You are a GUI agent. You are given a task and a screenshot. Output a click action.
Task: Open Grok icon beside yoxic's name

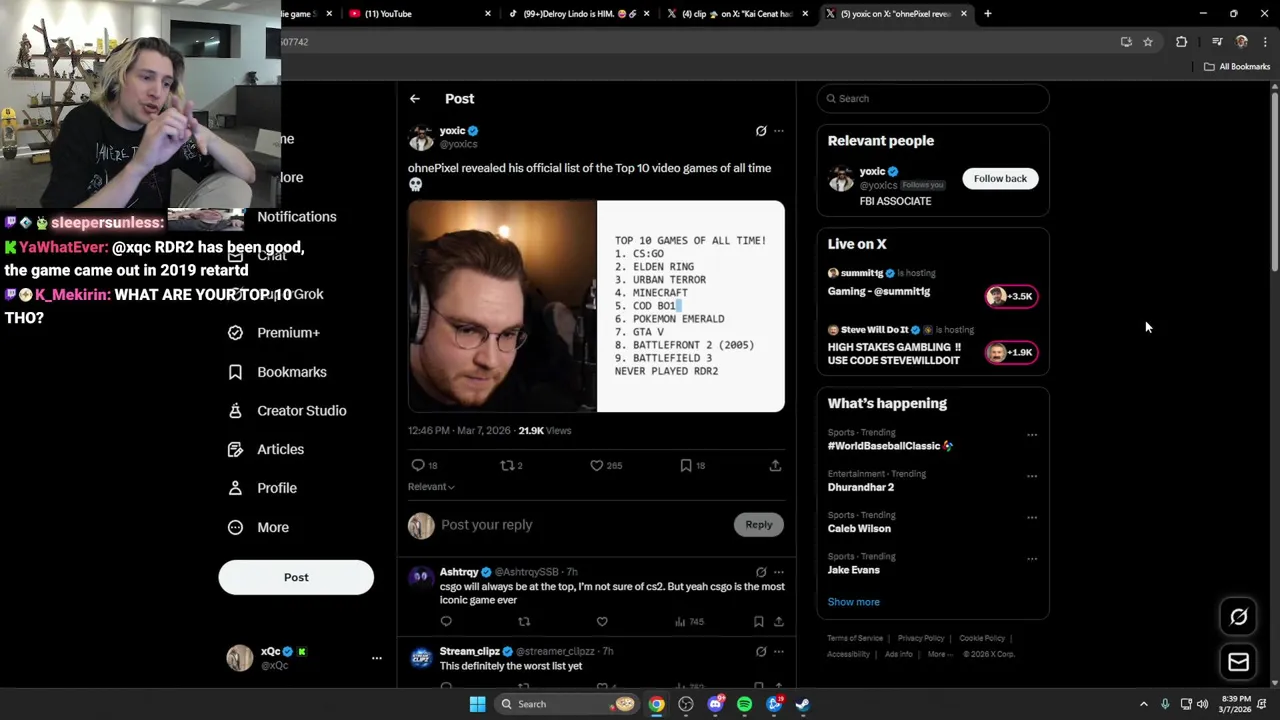pyautogui.click(x=761, y=131)
